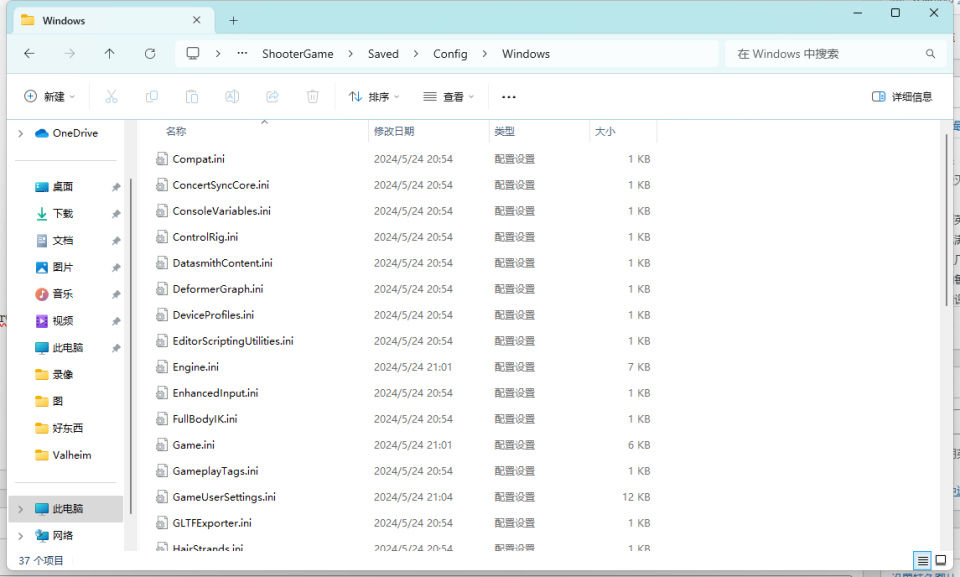The image size is (960, 577).
Task: Open chevron dropdown after ShooterGame breadcrumb
Action: click(x=350, y=54)
